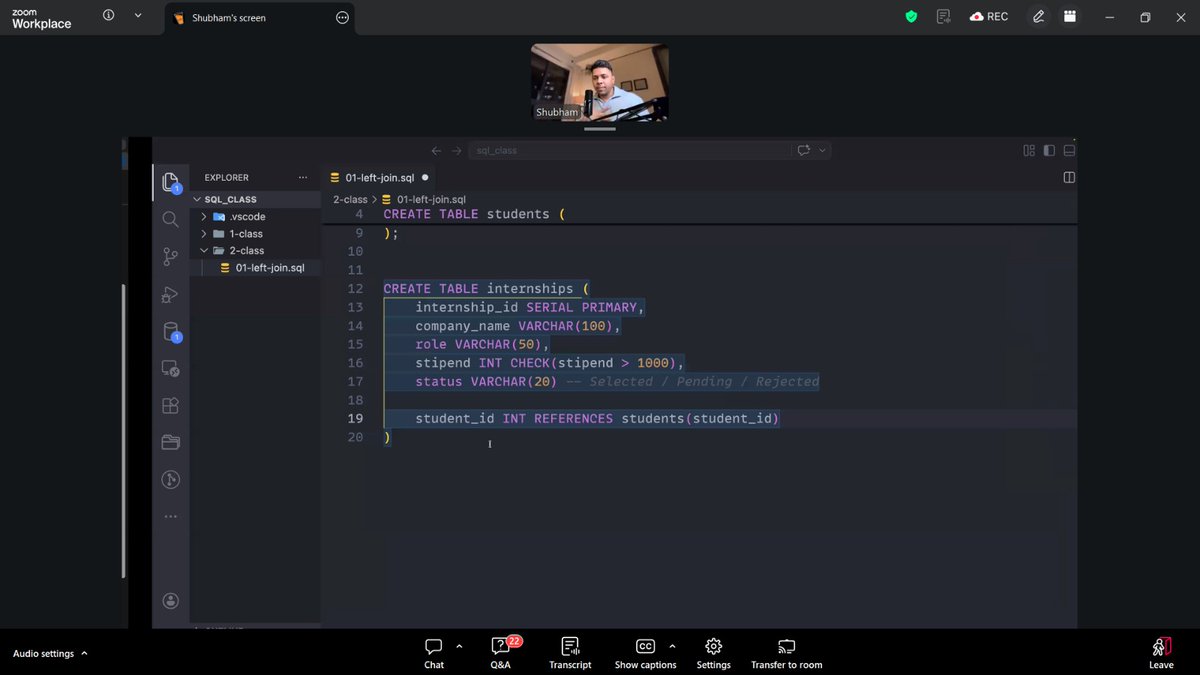The width and height of the screenshot is (1200, 675).
Task: Click the folders icon in activity bar
Action: (170, 442)
